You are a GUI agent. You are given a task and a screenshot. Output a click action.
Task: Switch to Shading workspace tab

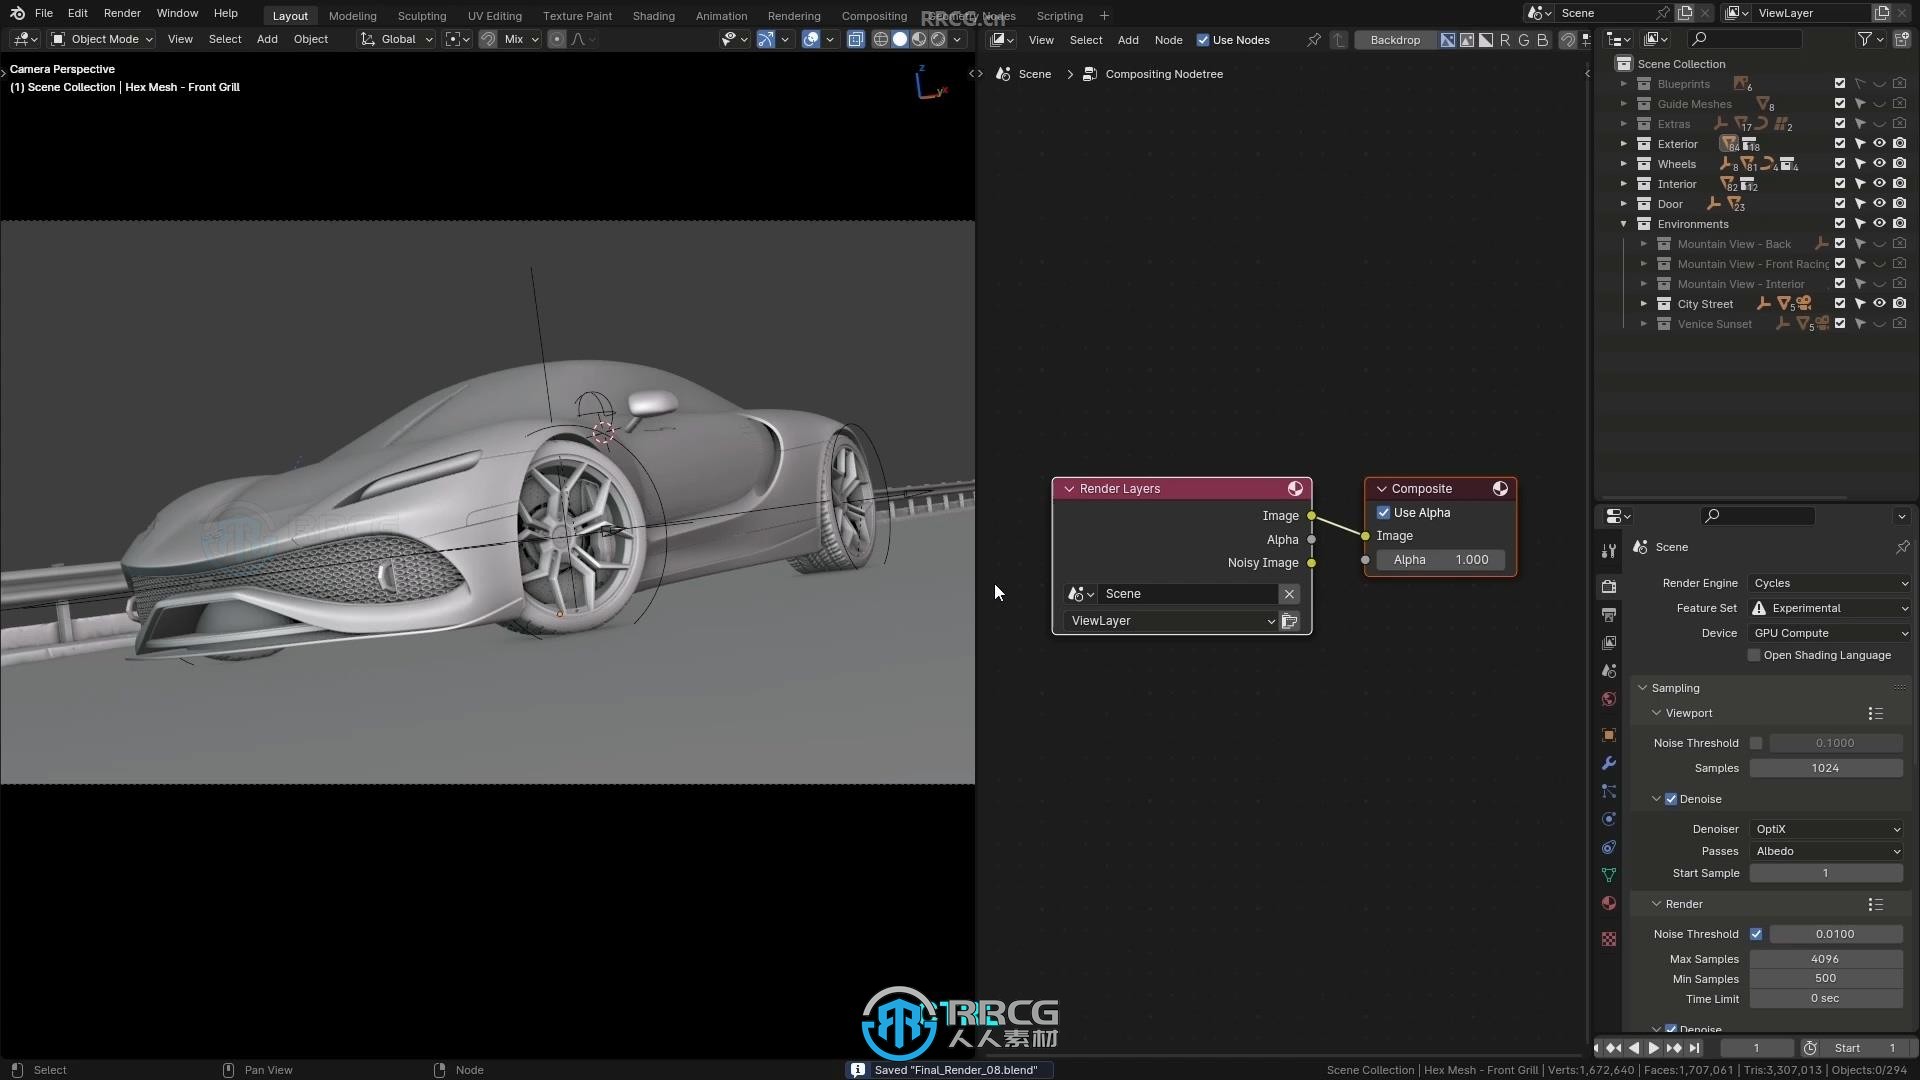[x=653, y=15]
